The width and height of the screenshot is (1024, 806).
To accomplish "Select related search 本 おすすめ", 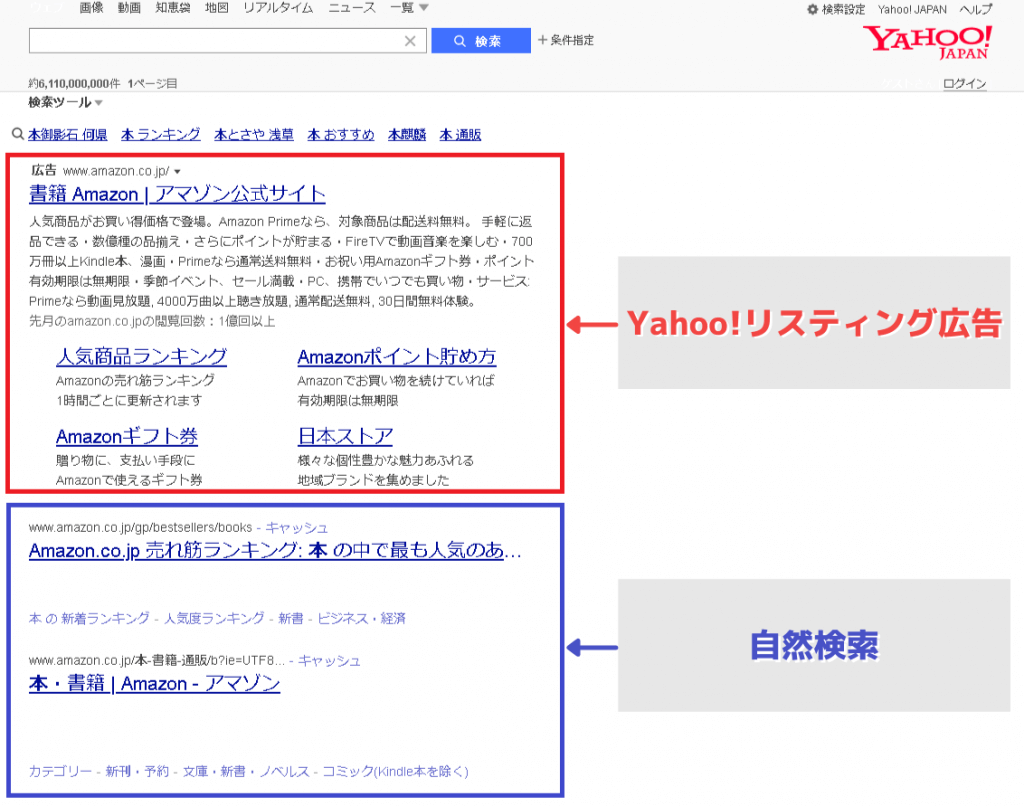I will click(341, 135).
